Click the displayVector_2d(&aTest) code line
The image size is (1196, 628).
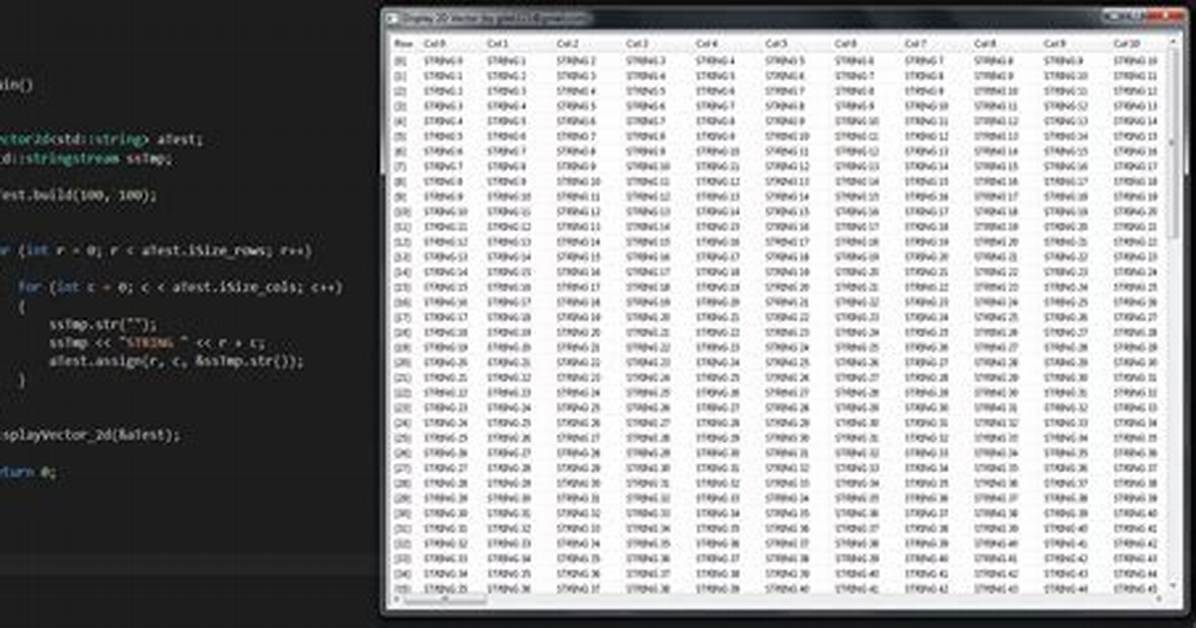point(90,435)
